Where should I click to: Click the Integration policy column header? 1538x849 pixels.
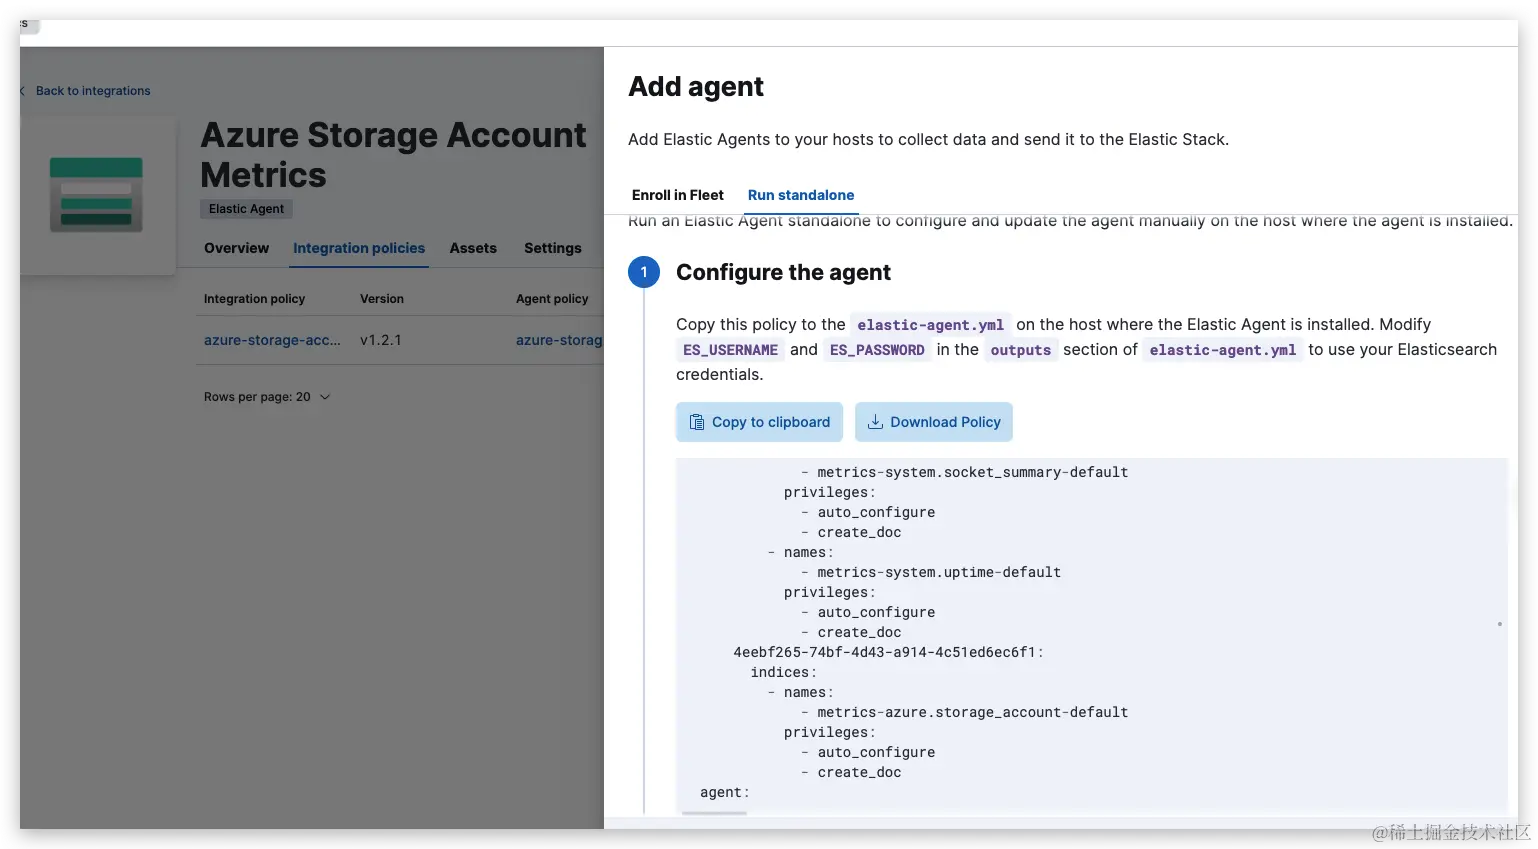254,299
